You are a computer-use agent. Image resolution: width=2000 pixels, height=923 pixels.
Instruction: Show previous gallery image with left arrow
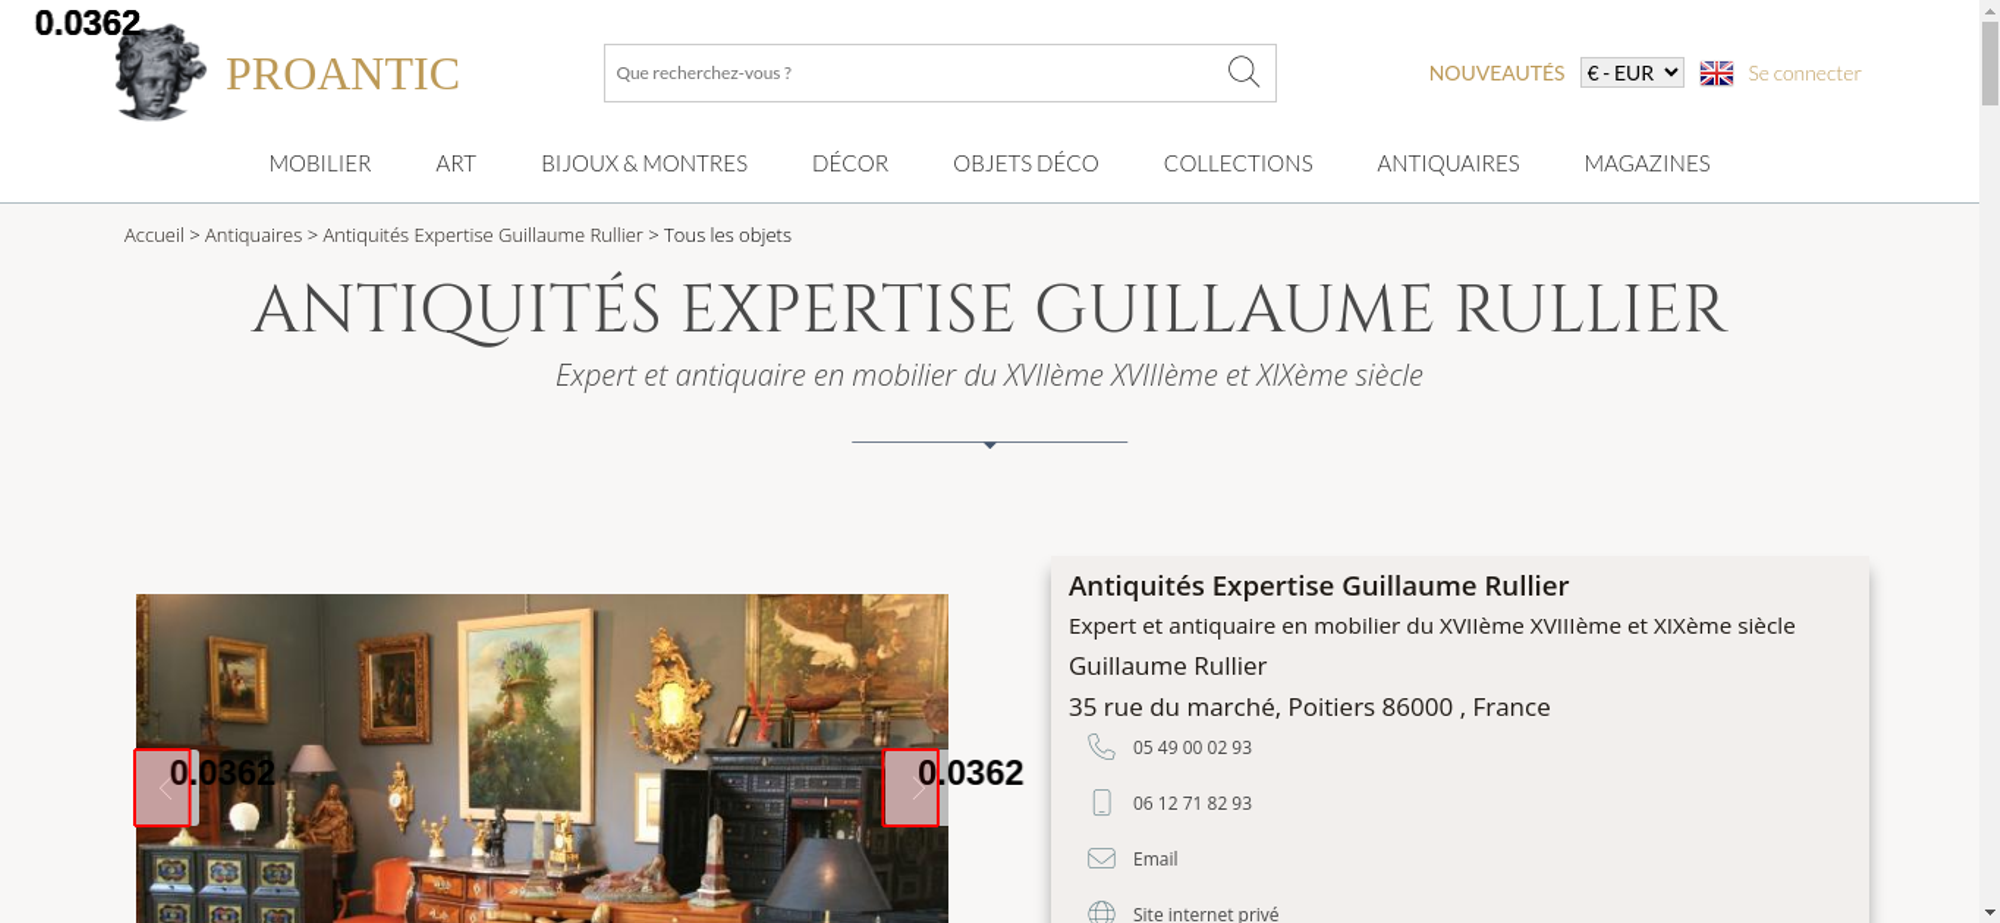tap(163, 788)
